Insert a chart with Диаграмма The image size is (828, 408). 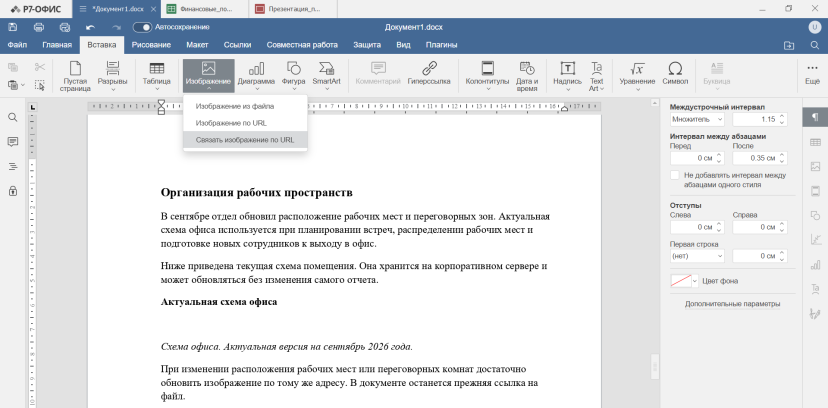click(x=256, y=76)
